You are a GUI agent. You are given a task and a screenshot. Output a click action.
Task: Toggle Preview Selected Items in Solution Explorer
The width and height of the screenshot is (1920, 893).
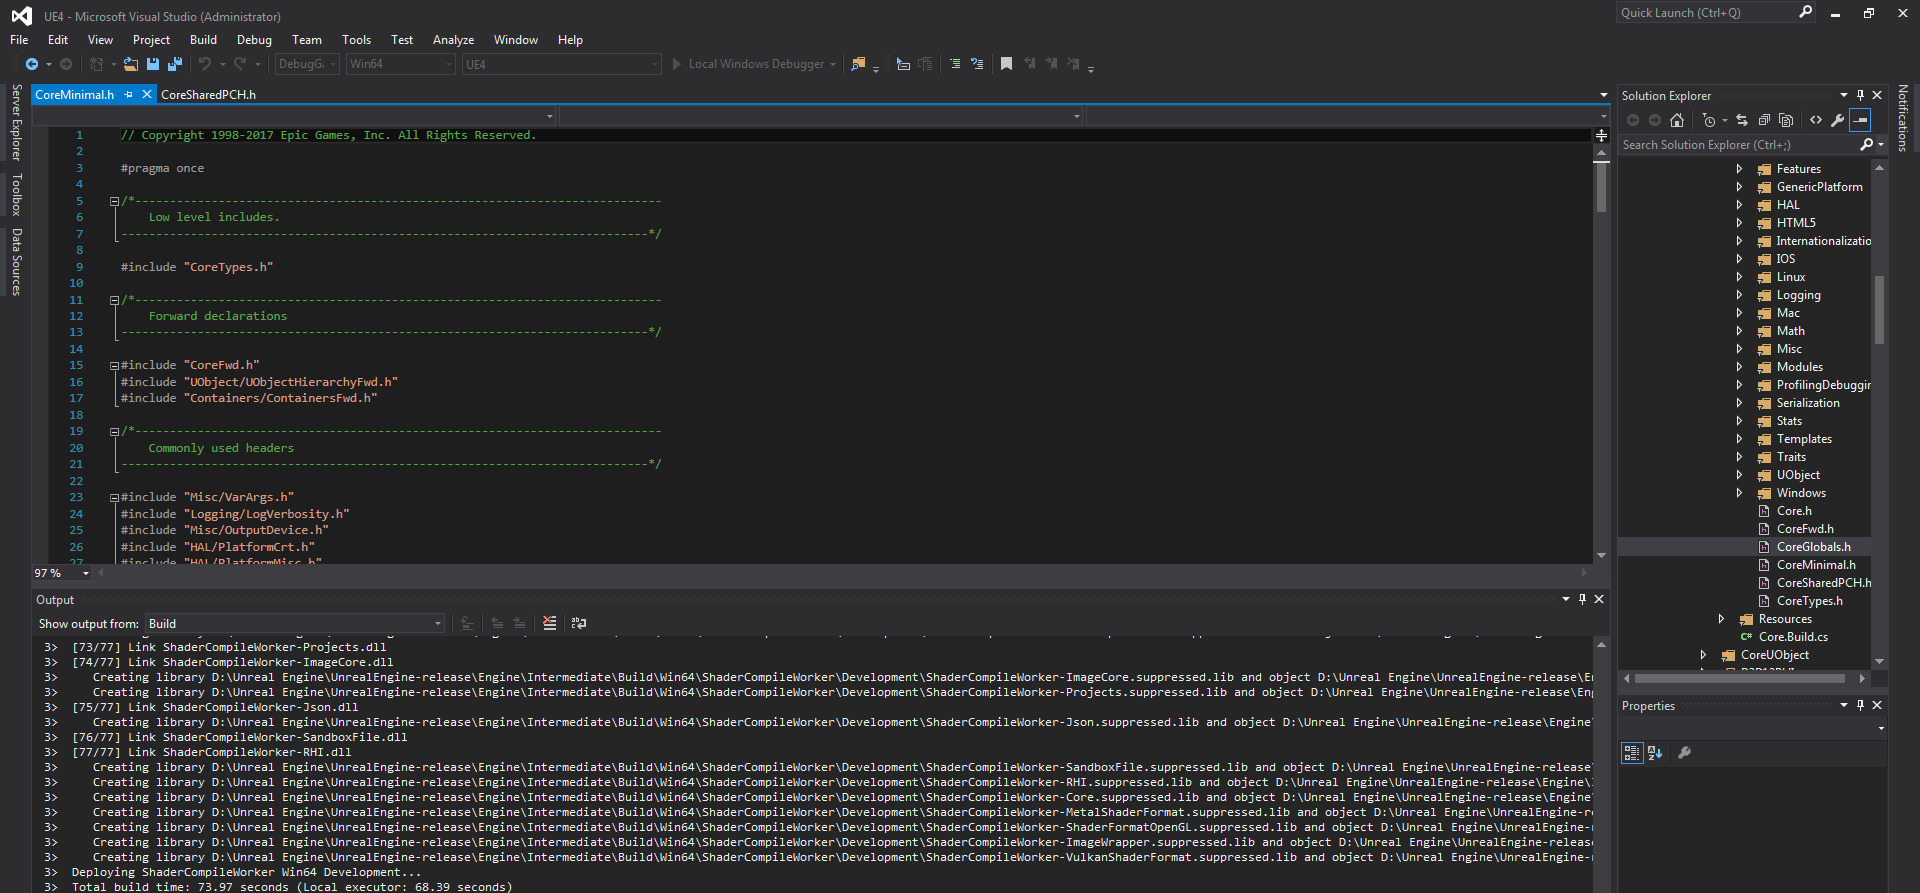coord(1860,120)
